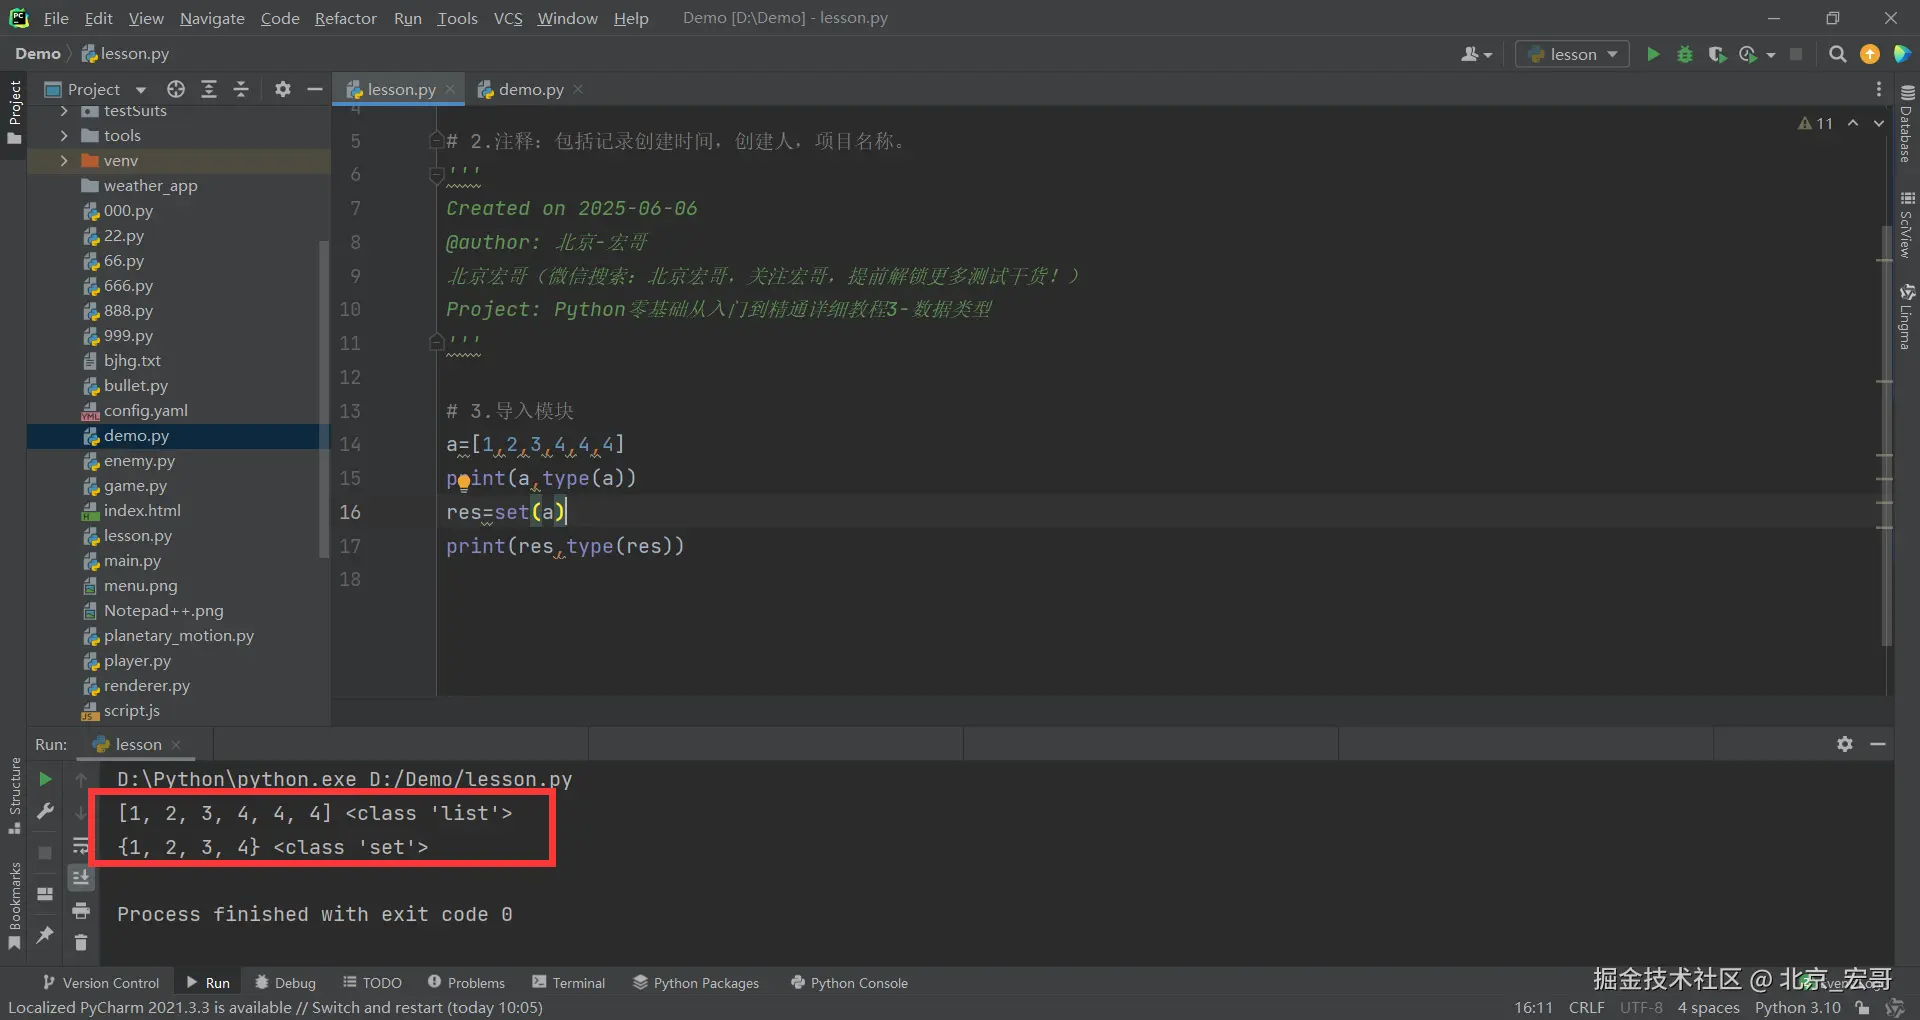Open Search Everywhere magnifier icon

pos(1837,54)
